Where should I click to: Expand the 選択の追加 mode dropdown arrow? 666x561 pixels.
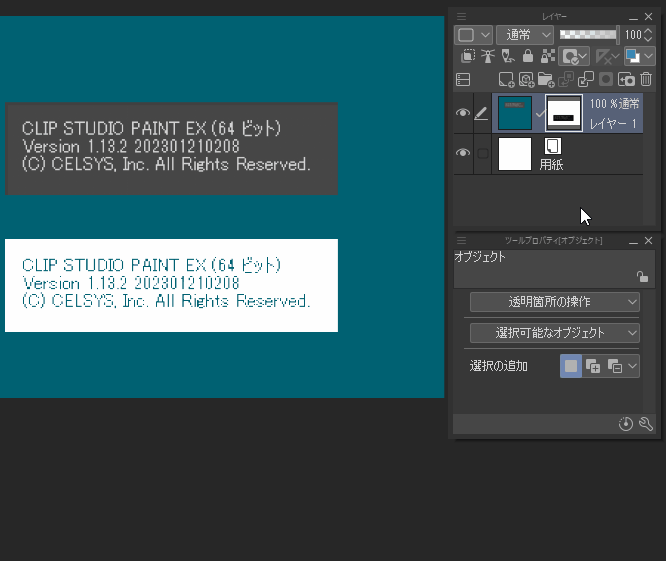click(632, 366)
